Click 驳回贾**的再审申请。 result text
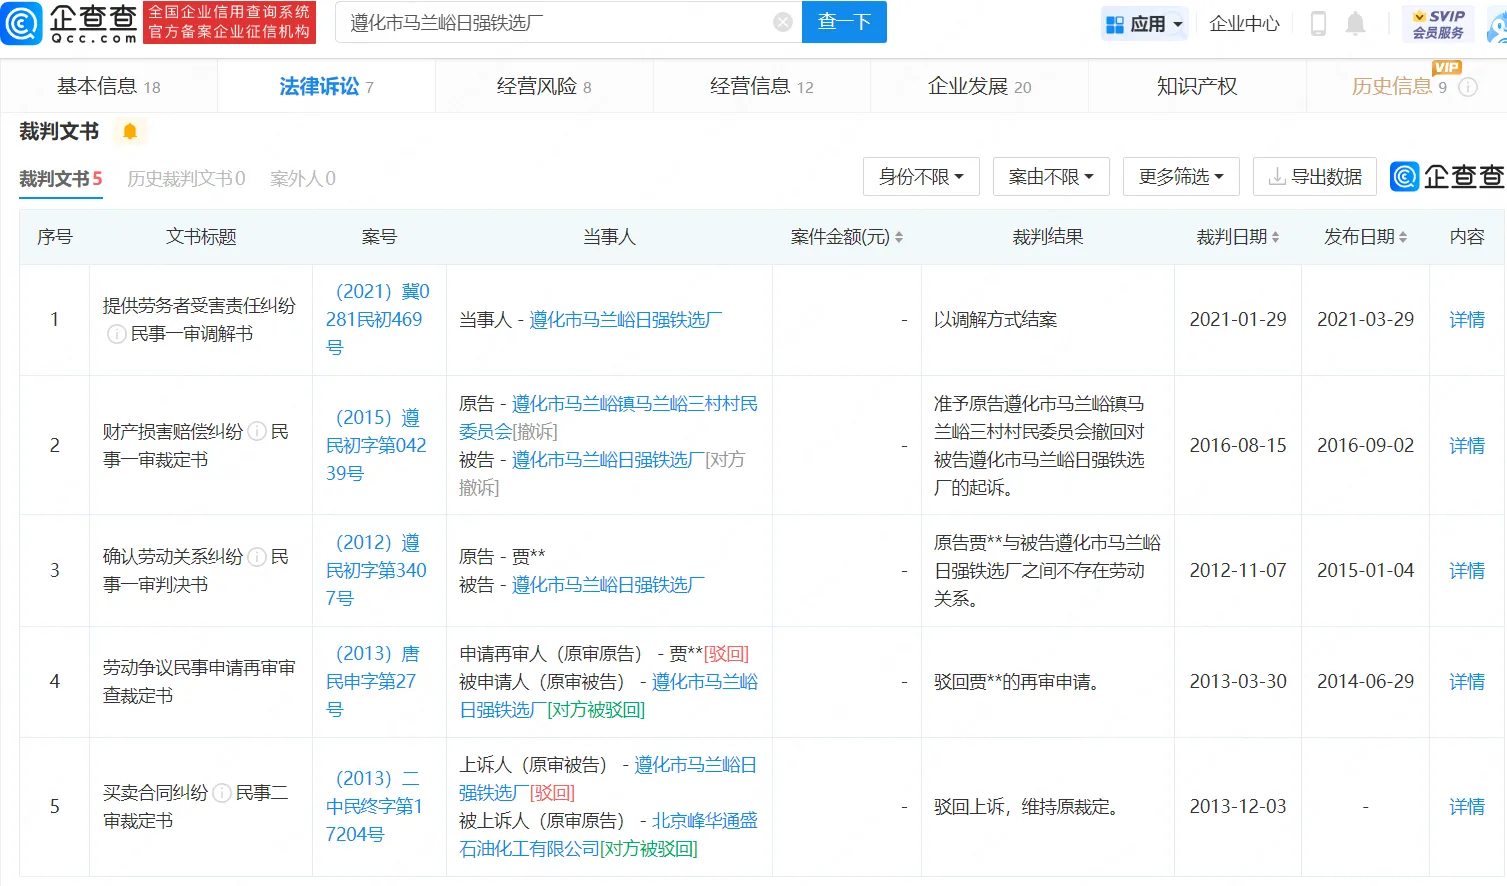This screenshot has height=886, width=1507. pyautogui.click(x=1017, y=682)
